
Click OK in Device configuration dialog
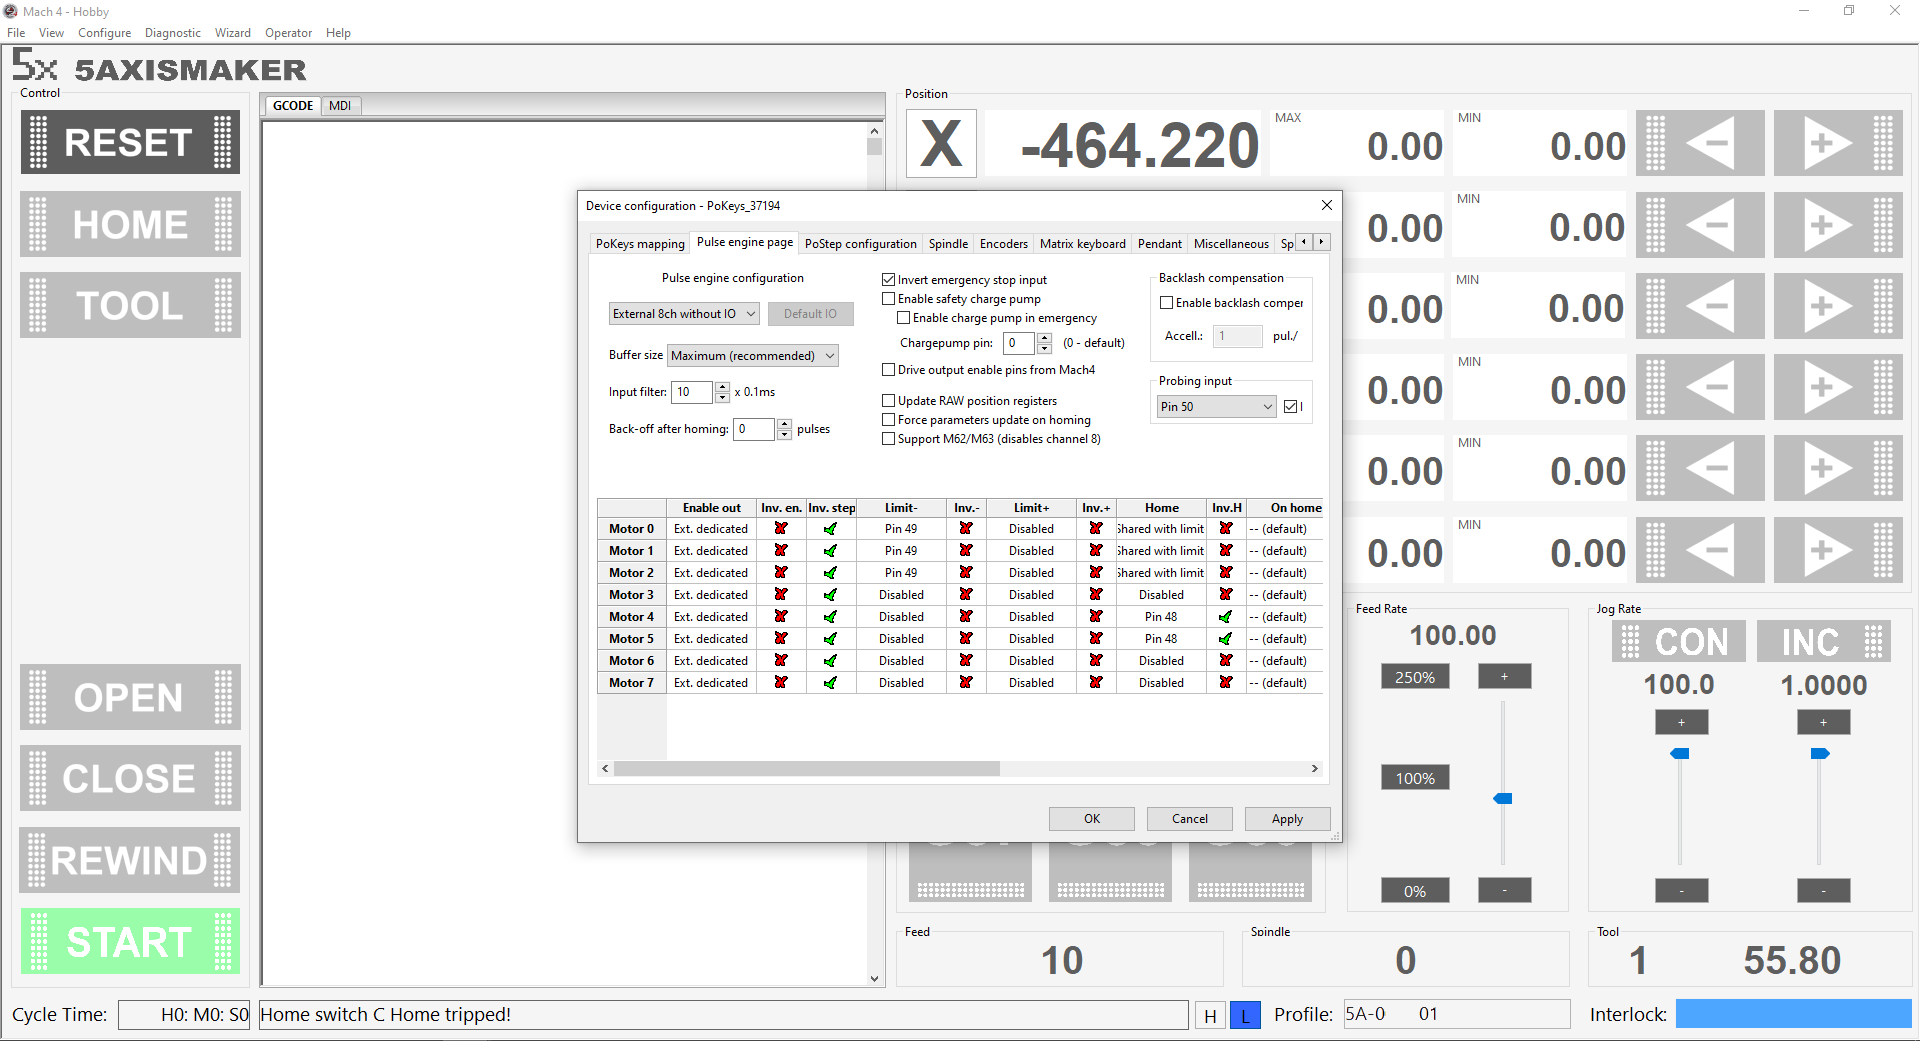pyautogui.click(x=1091, y=819)
